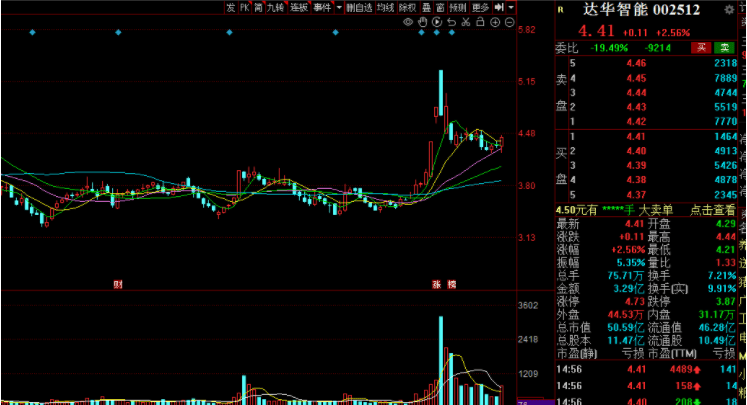Click the undo arrow icon
The width and height of the screenshot is (747, 405).
[x=452, y=22]
